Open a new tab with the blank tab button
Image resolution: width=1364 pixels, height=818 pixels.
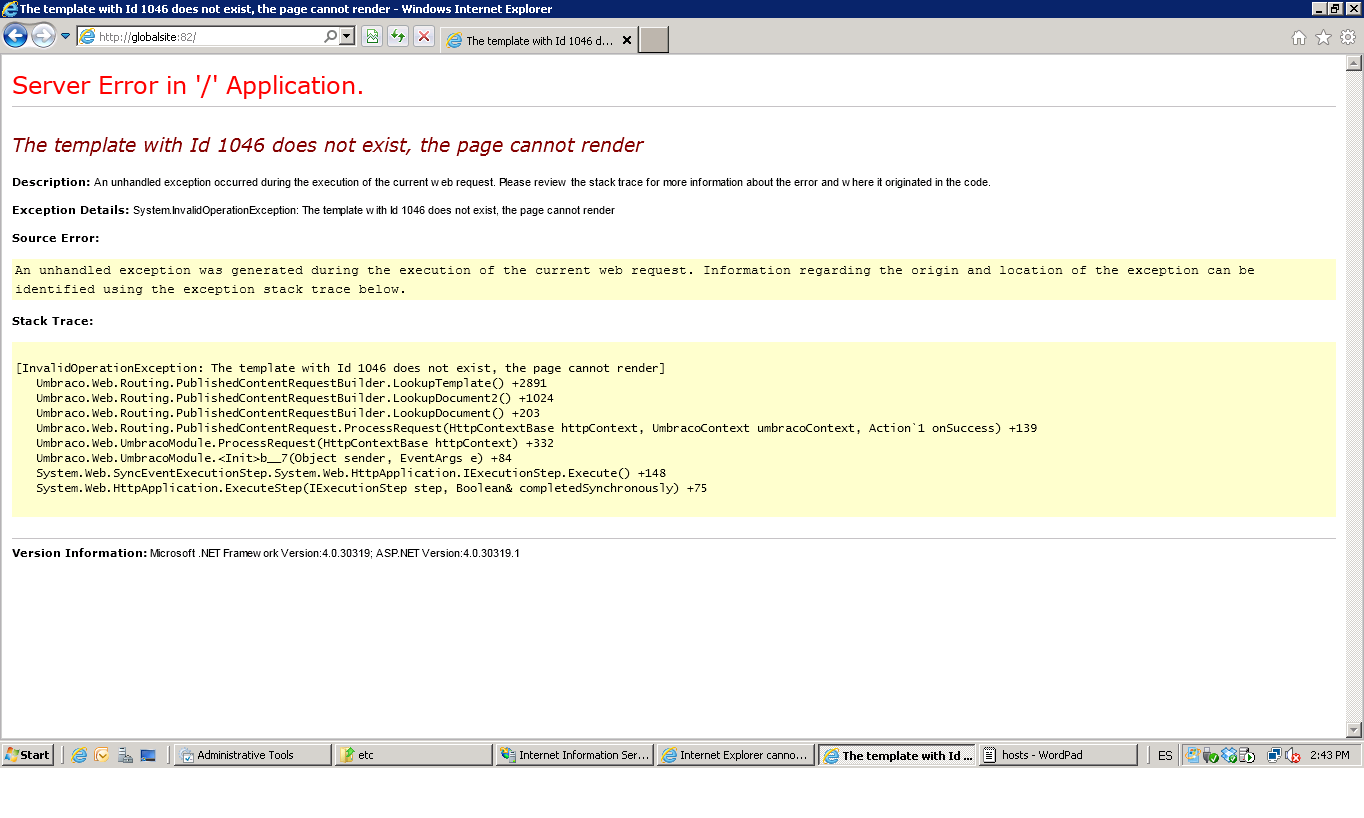pos(654,40)
